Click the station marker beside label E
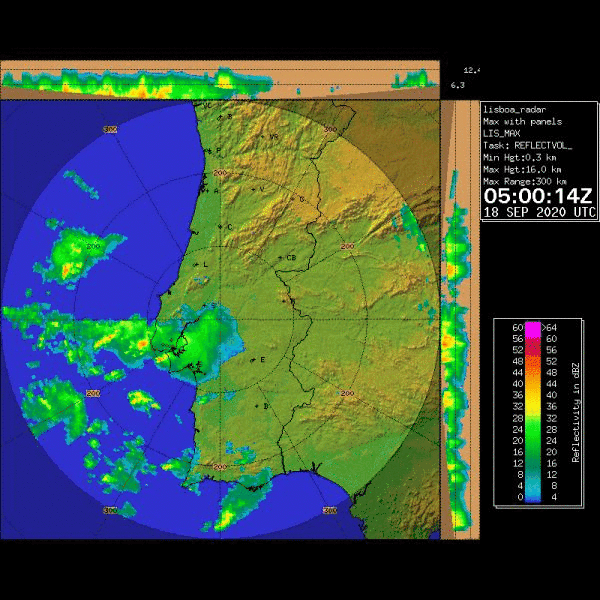Viewport: 600px width, 600px height. (253, 360)
